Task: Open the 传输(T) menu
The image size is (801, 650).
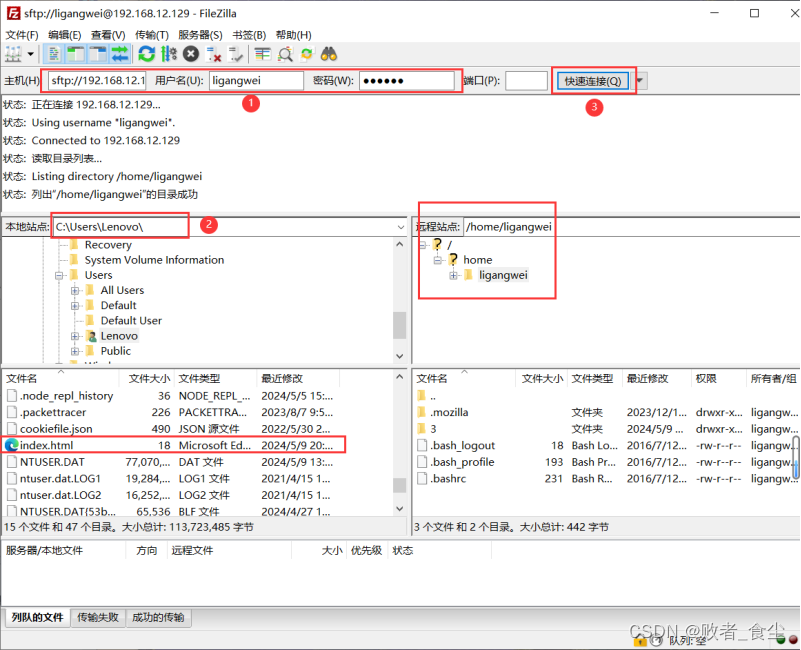Action: (152, 35)
